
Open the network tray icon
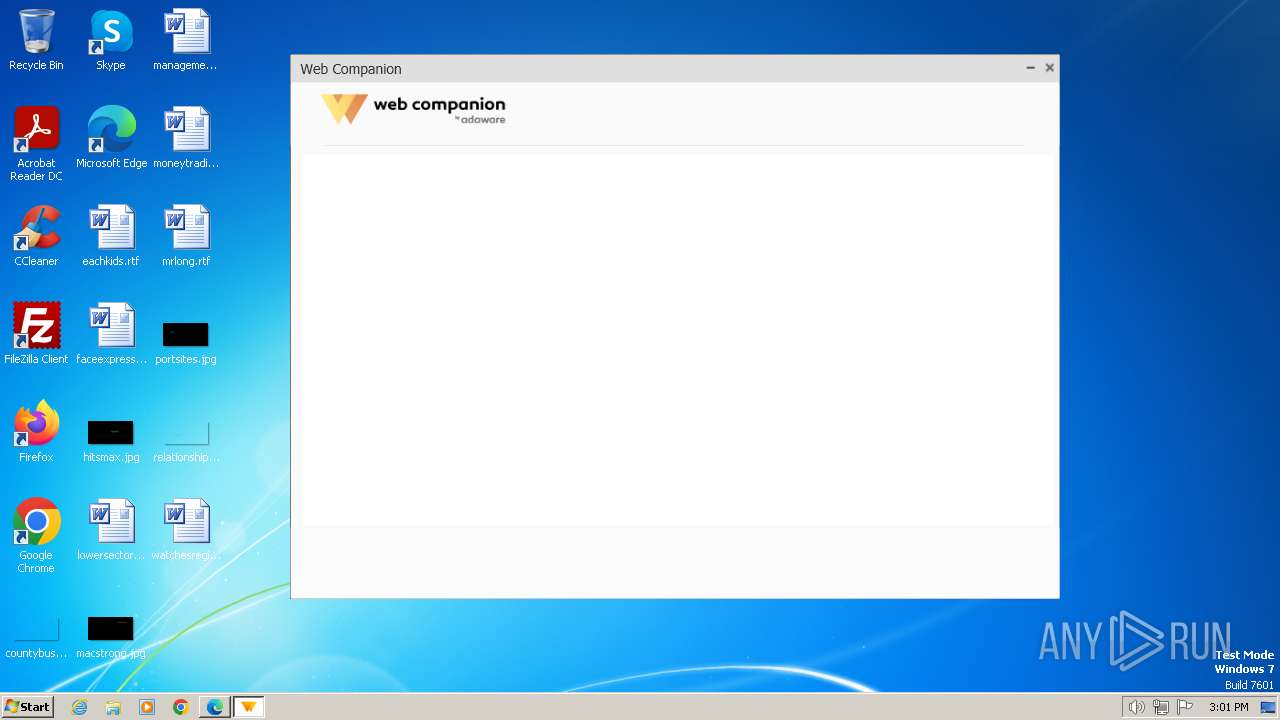pos(1160,707)
